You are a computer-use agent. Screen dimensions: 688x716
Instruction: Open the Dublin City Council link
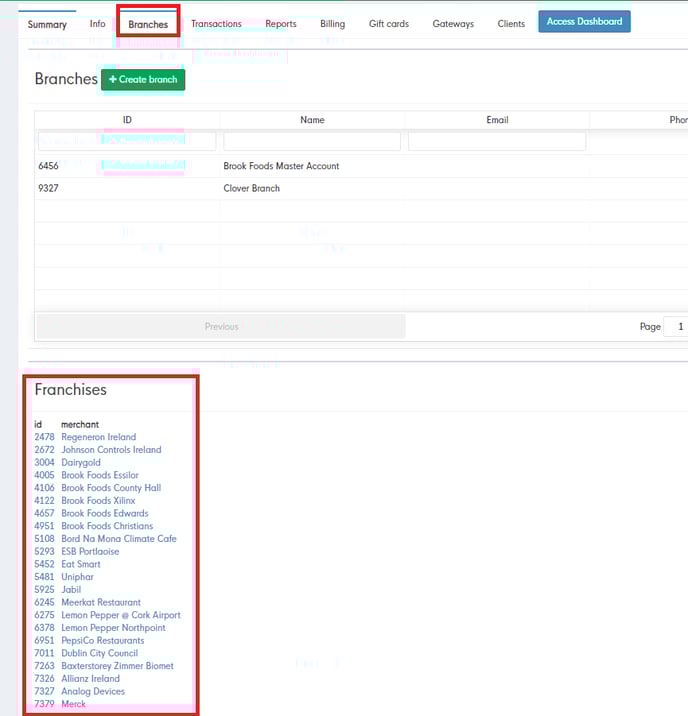pyautogui.click(x=99, y=653)
